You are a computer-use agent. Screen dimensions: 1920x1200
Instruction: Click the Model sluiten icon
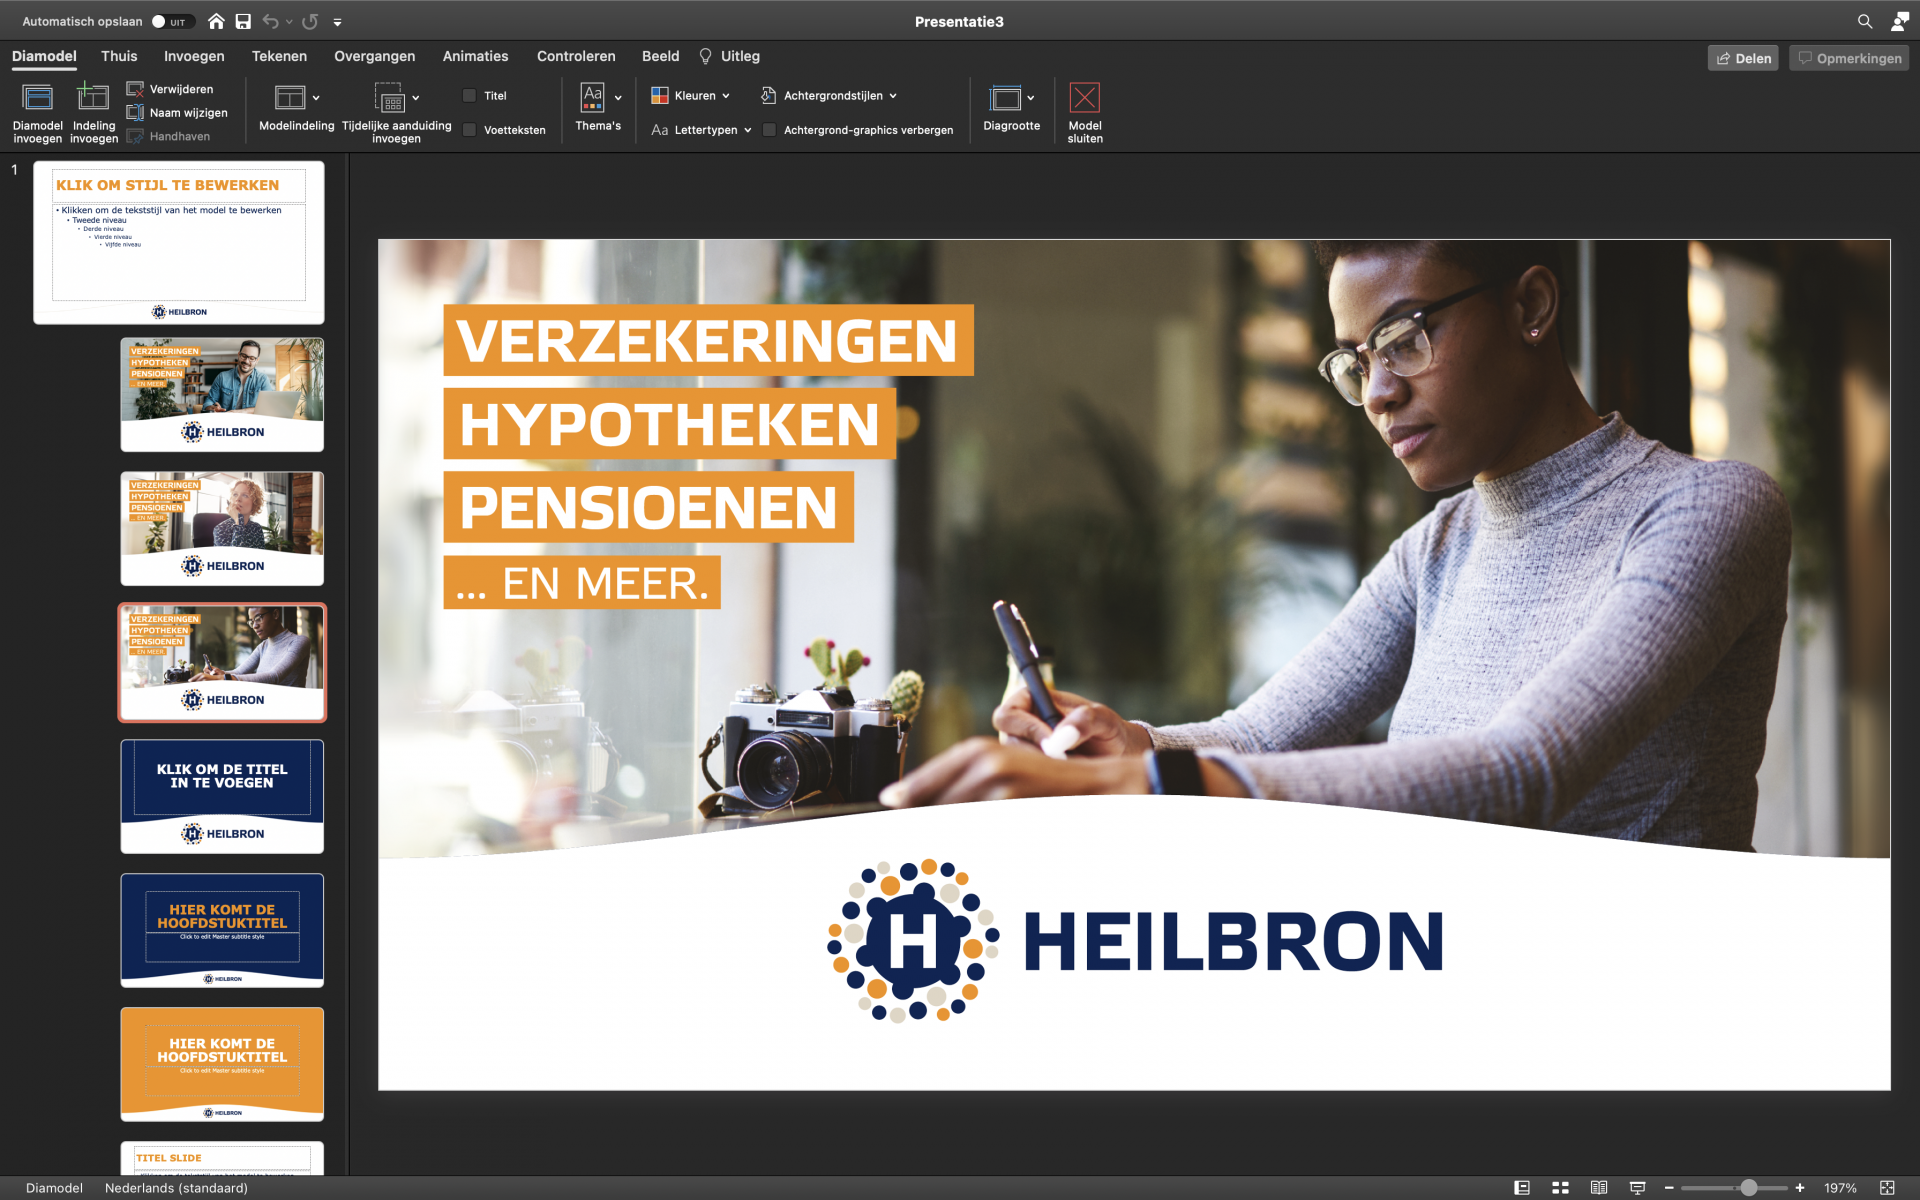[1084, 98]
